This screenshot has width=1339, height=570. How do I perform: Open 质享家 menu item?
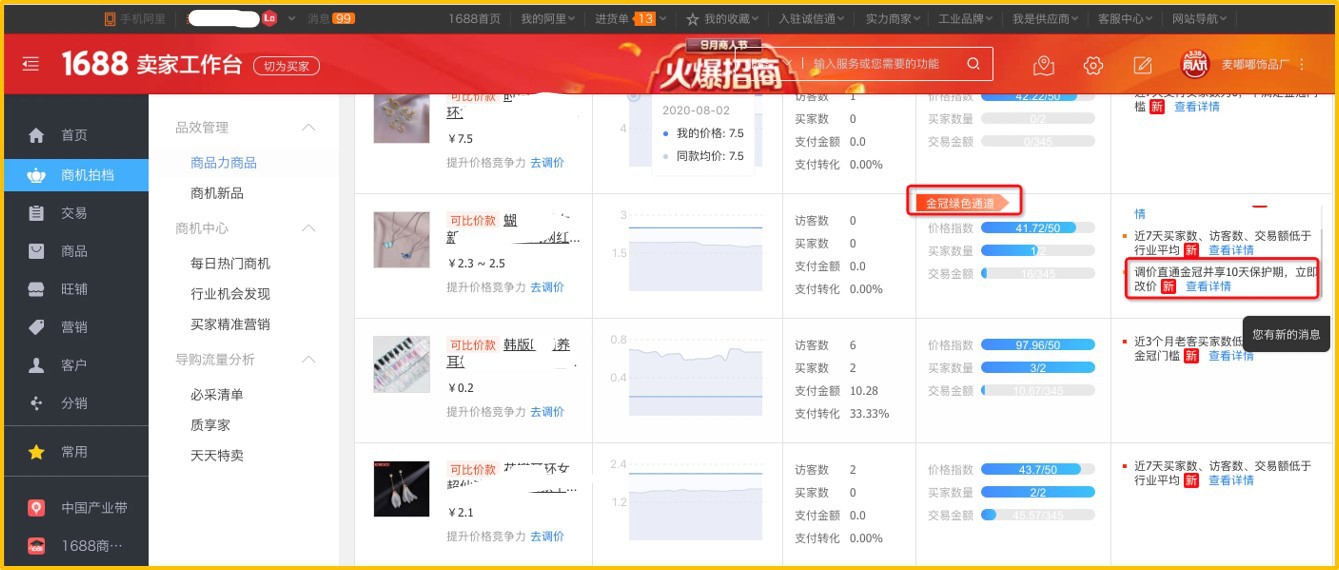click(x=210, y=425)
